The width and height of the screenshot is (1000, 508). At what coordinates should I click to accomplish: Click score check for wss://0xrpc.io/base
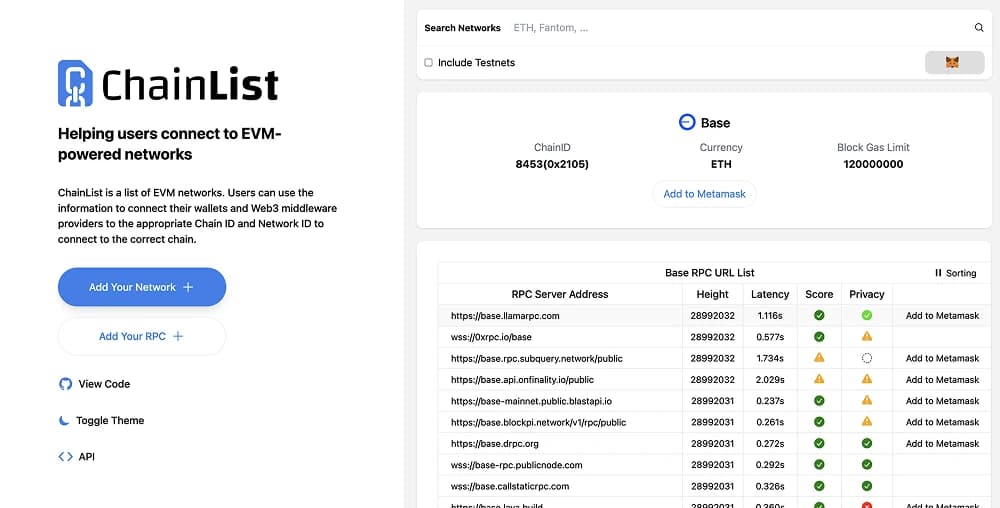click(x=819, y=337)
